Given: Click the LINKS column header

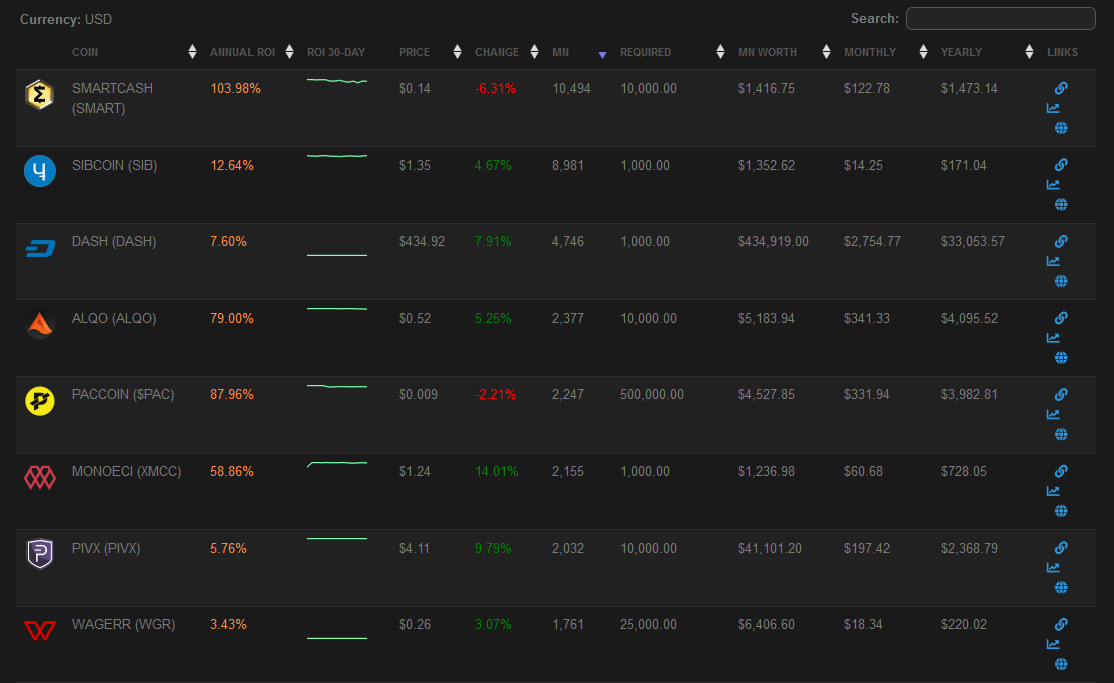Looking at the screenshot, I should tap(1062, 52).
